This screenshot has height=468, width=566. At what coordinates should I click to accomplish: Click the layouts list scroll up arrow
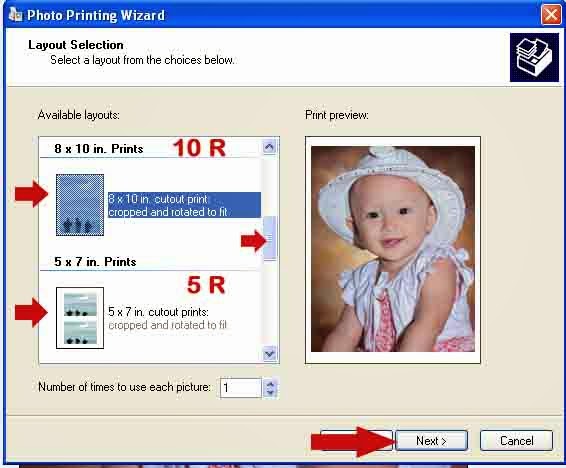tap(270, 147)
